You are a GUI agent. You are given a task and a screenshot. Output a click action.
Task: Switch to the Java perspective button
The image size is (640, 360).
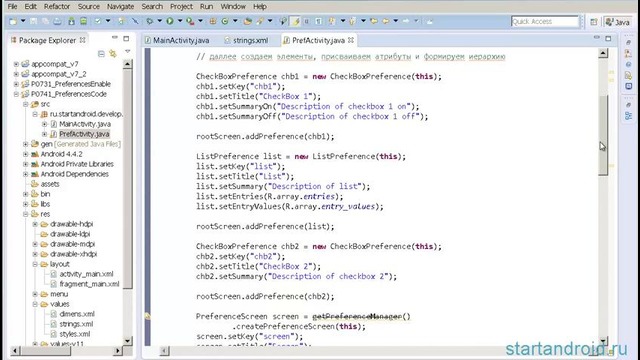(618, 22)
